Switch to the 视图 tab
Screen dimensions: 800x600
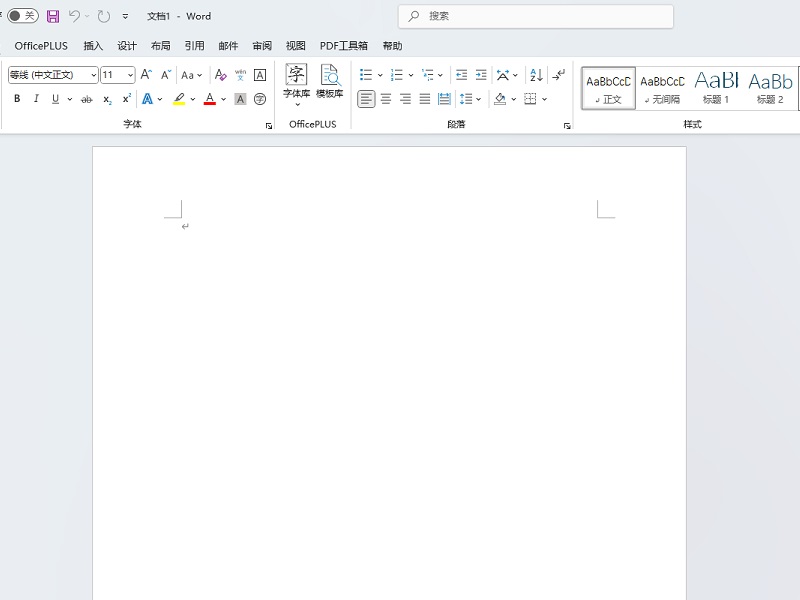(x=296, y=46)
